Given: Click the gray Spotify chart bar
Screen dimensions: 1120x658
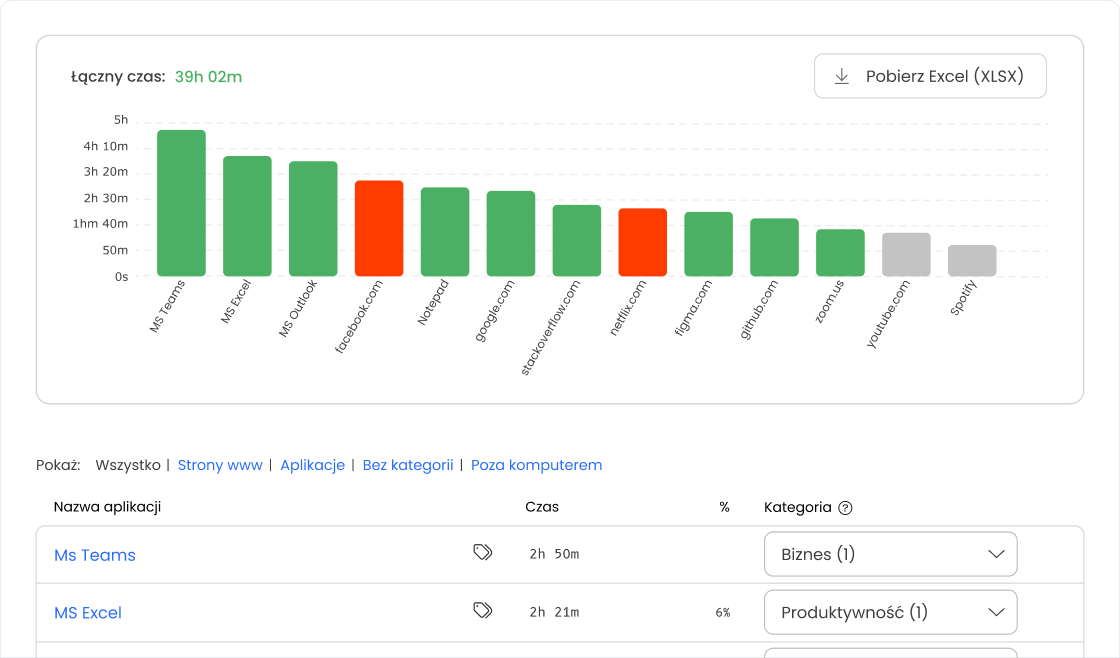Looking at the screenshot, I should tap(972, 261).
